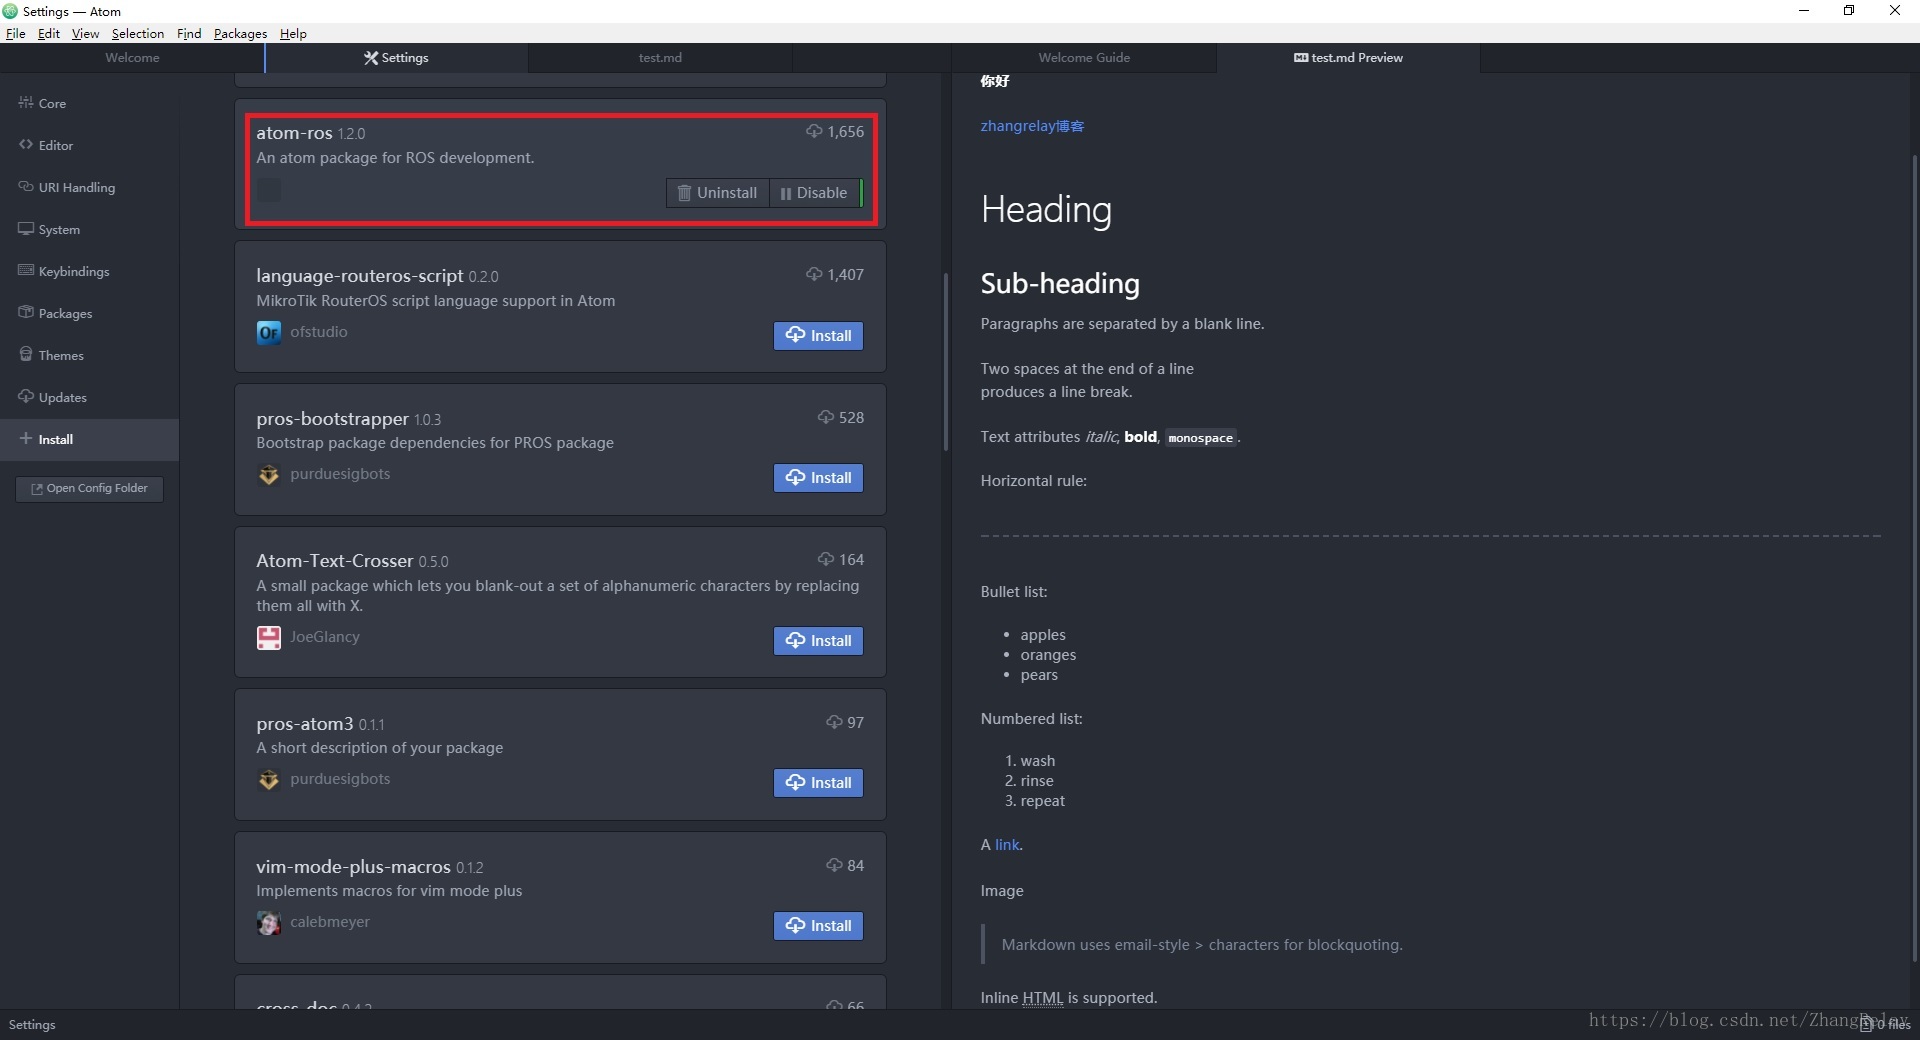The height and width of the screenshot is (1040, 1920).
Task: Select the Install section in sidebar
Action: click(x=89, y=439)
